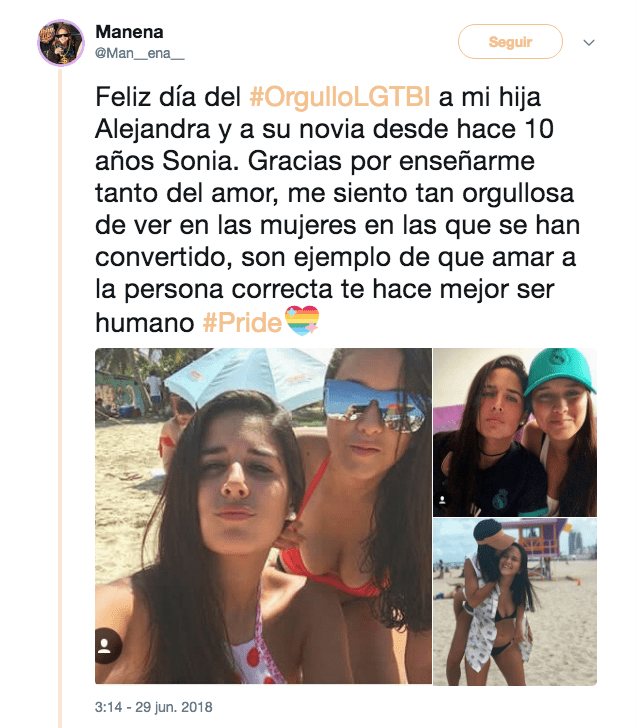Open the beach photo with the lifeguard tower

click(x=515, y=602)
